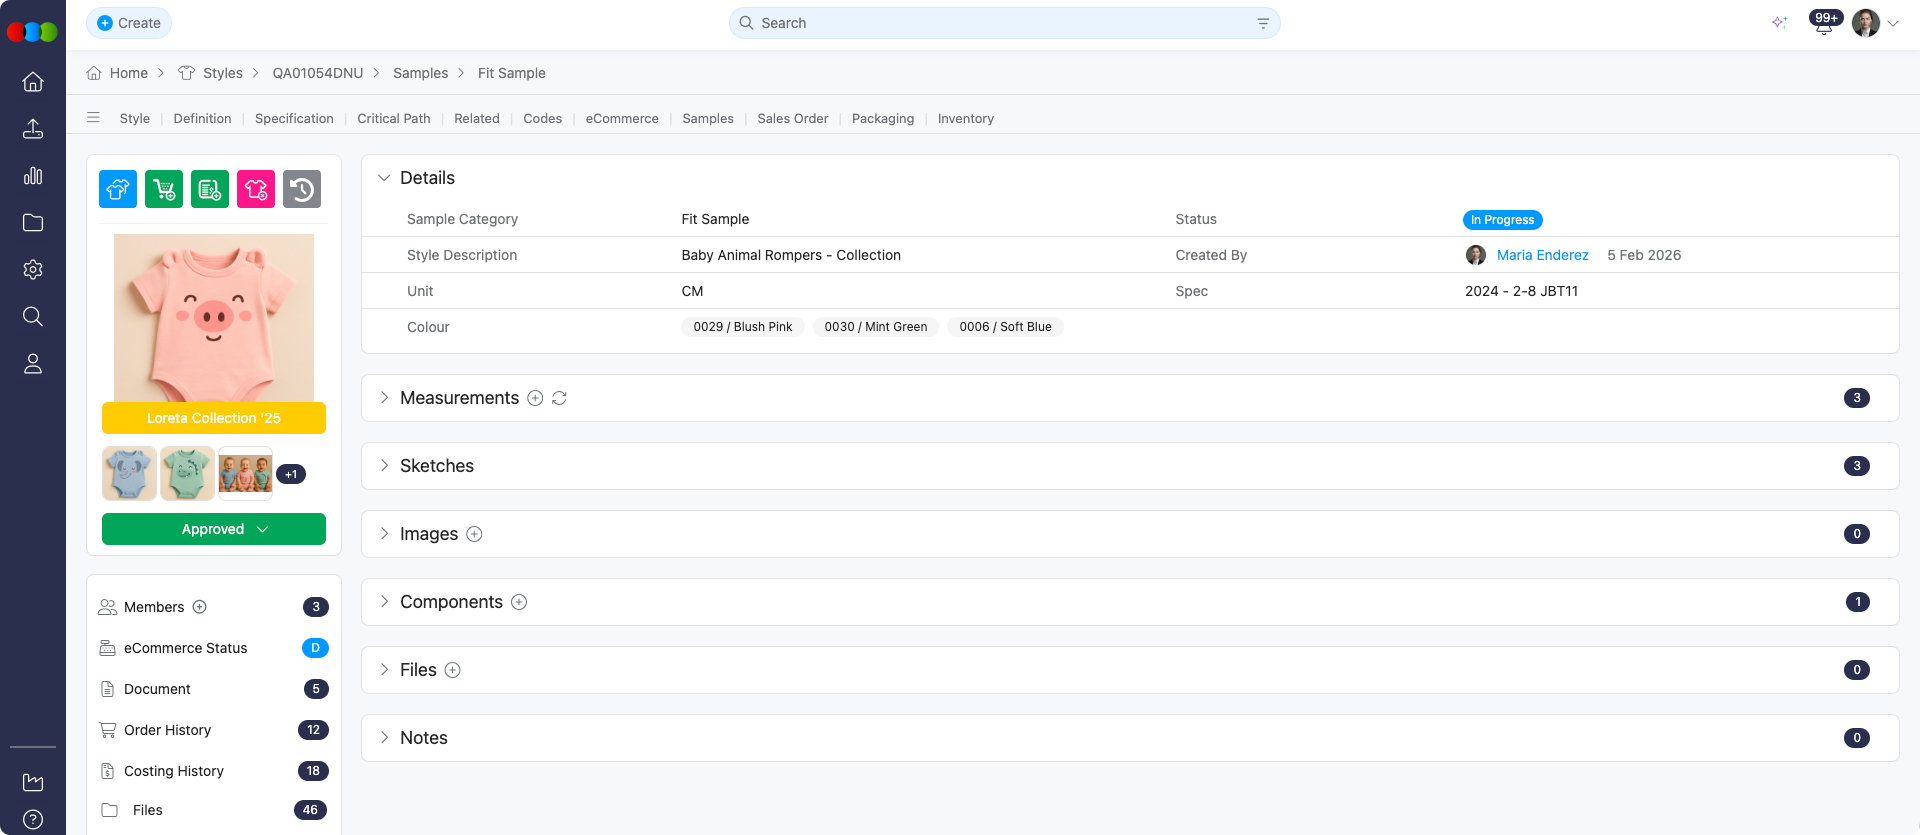Expand the Components section
The height and width of the screenshot is (835, 1920).
[x=384, y=602]
